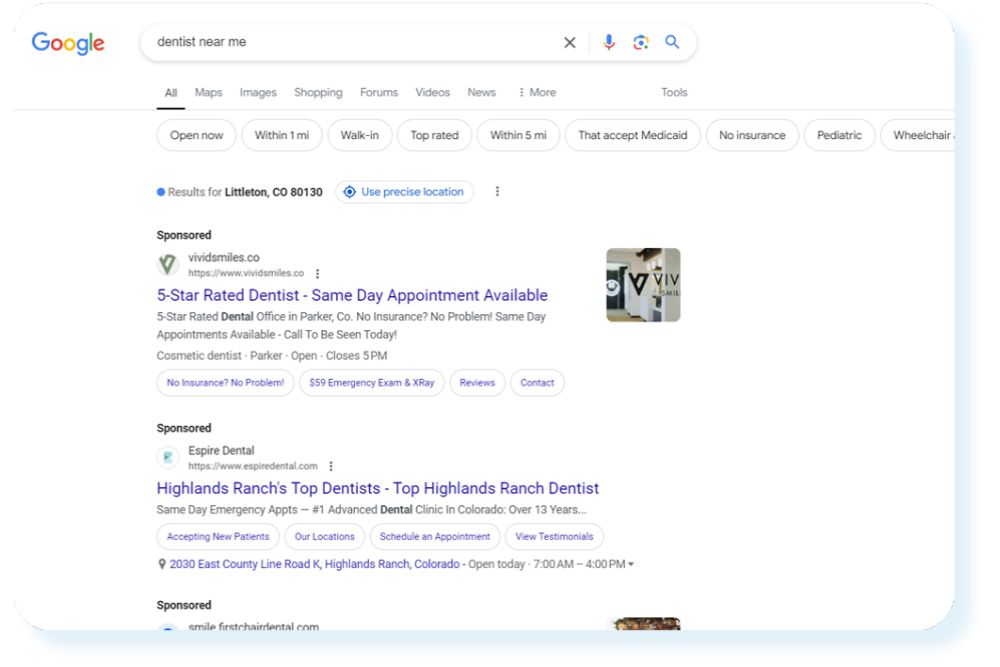This screenshot has height=667, width=1000.
Task: Open No Insurance? No Problem! sitelink
Action: pos(225,383)
